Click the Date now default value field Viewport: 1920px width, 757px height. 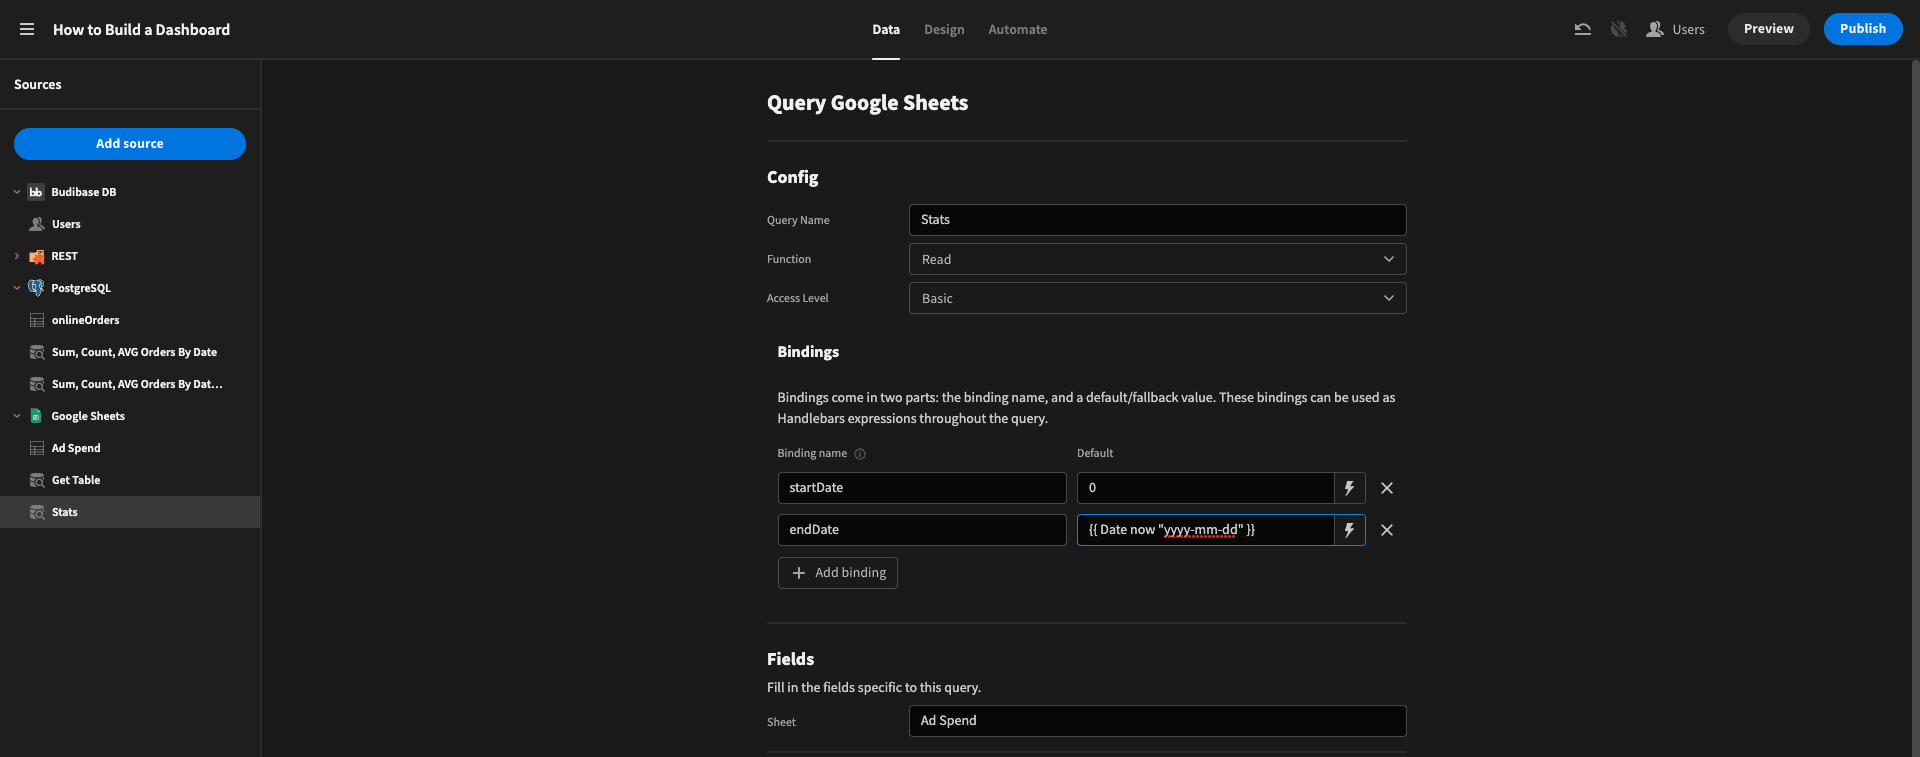click(x=1205, y=530)
